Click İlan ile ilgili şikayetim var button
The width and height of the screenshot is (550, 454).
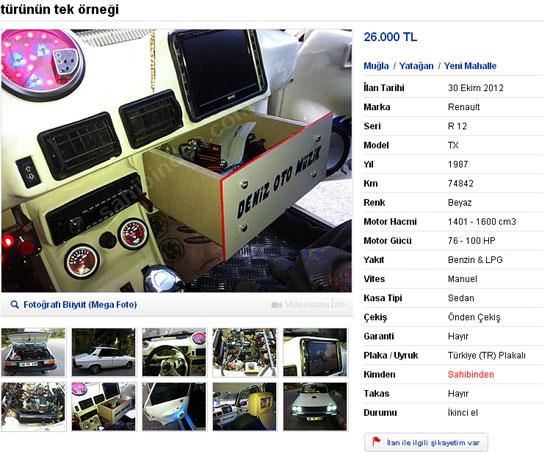[425, 442]
